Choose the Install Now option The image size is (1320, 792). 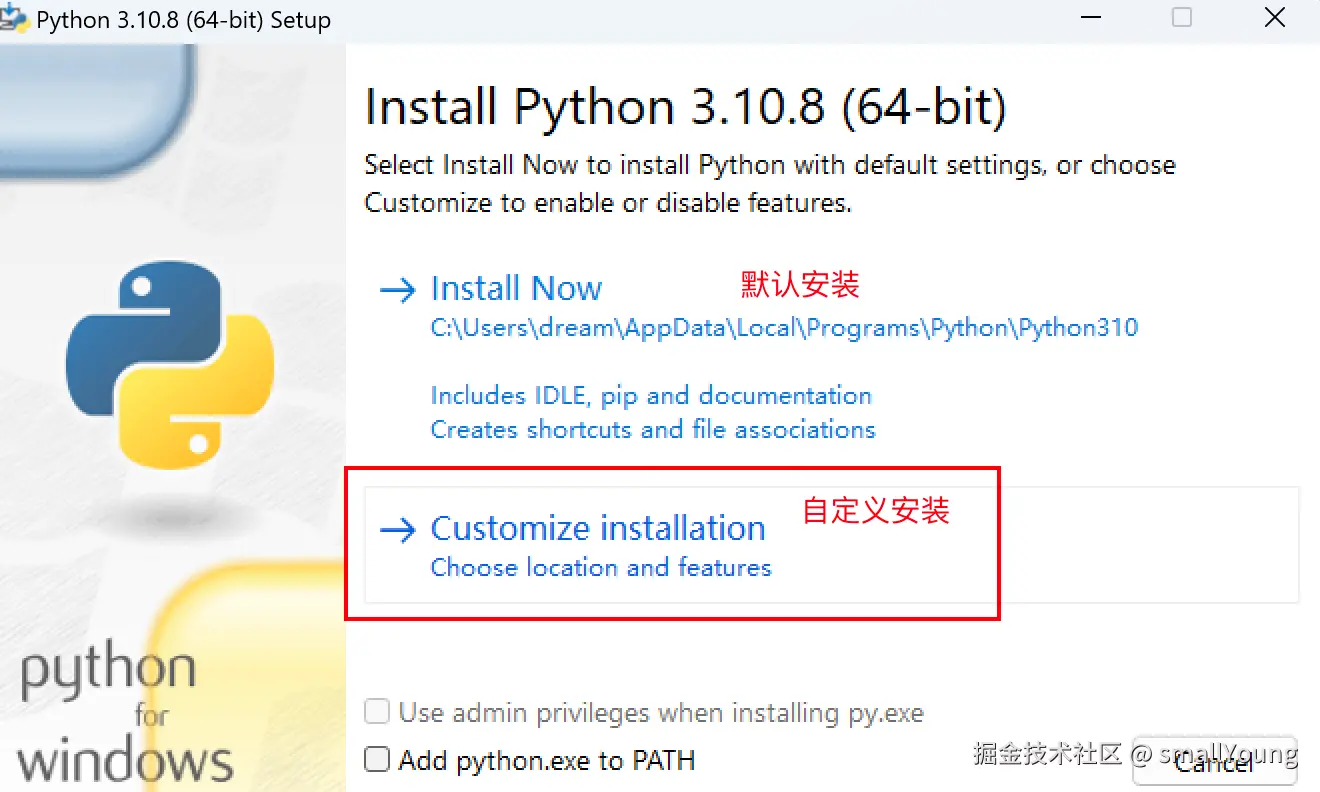pos(516,289)
